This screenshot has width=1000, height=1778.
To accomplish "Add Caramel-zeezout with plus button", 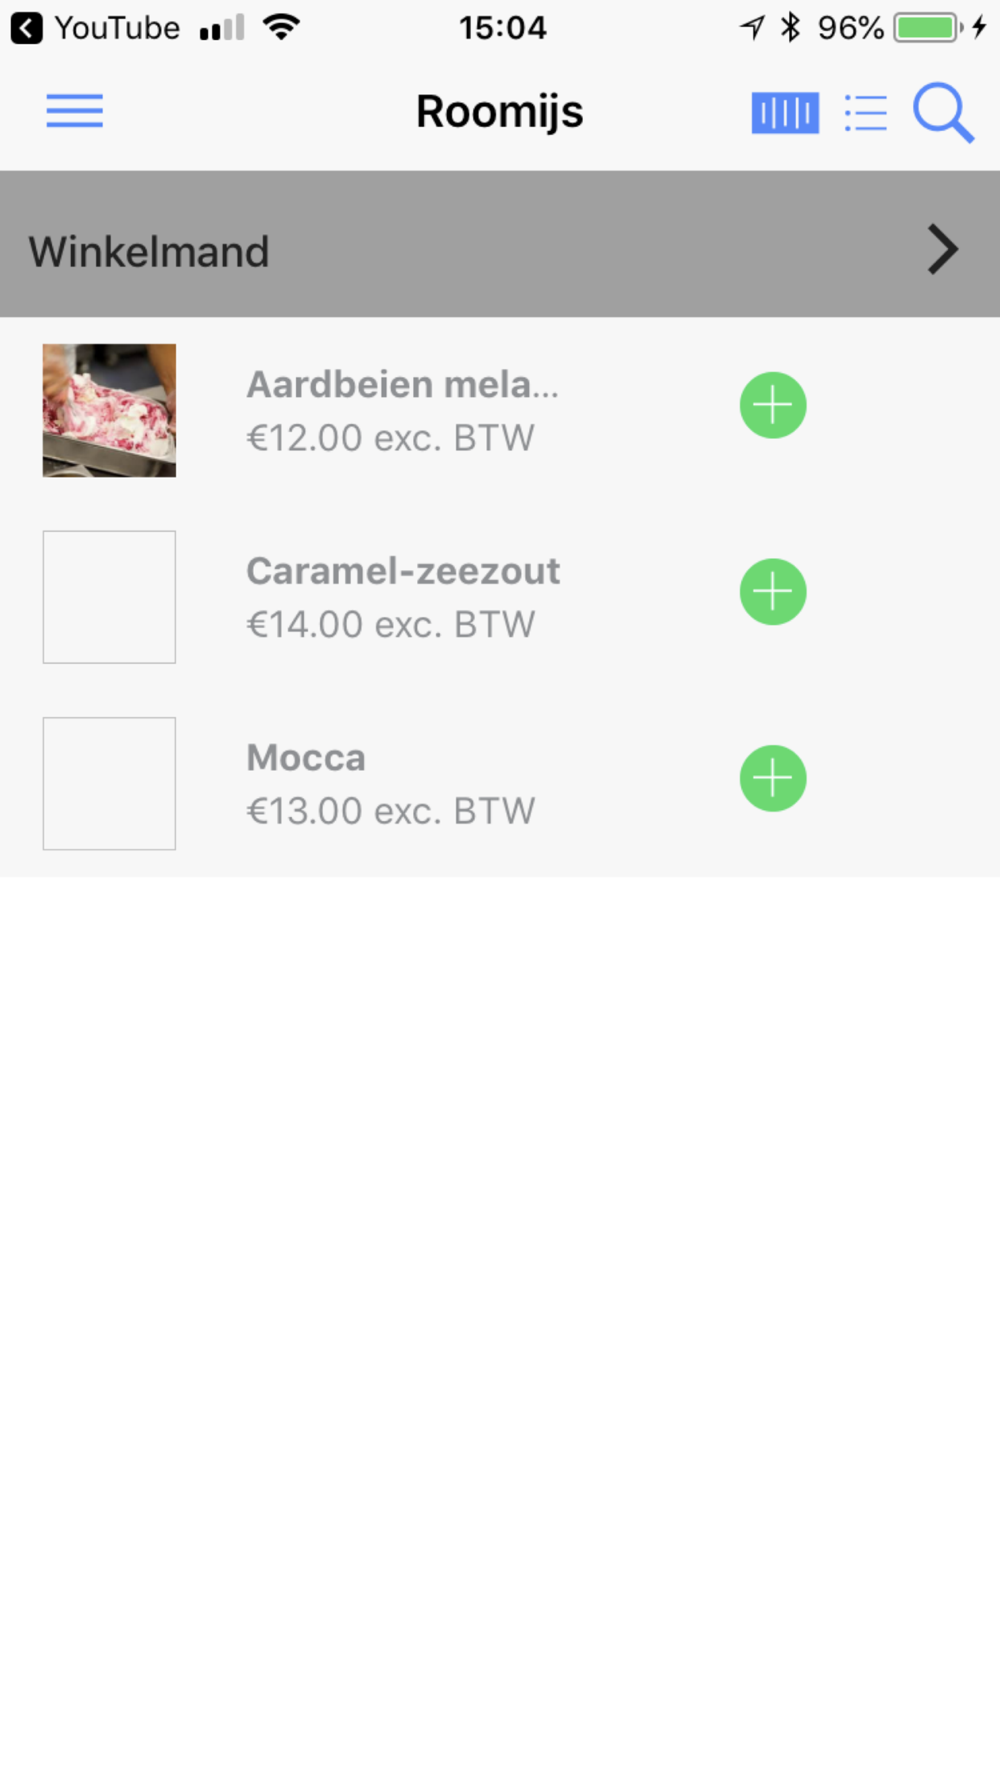I will click(773, 591).
